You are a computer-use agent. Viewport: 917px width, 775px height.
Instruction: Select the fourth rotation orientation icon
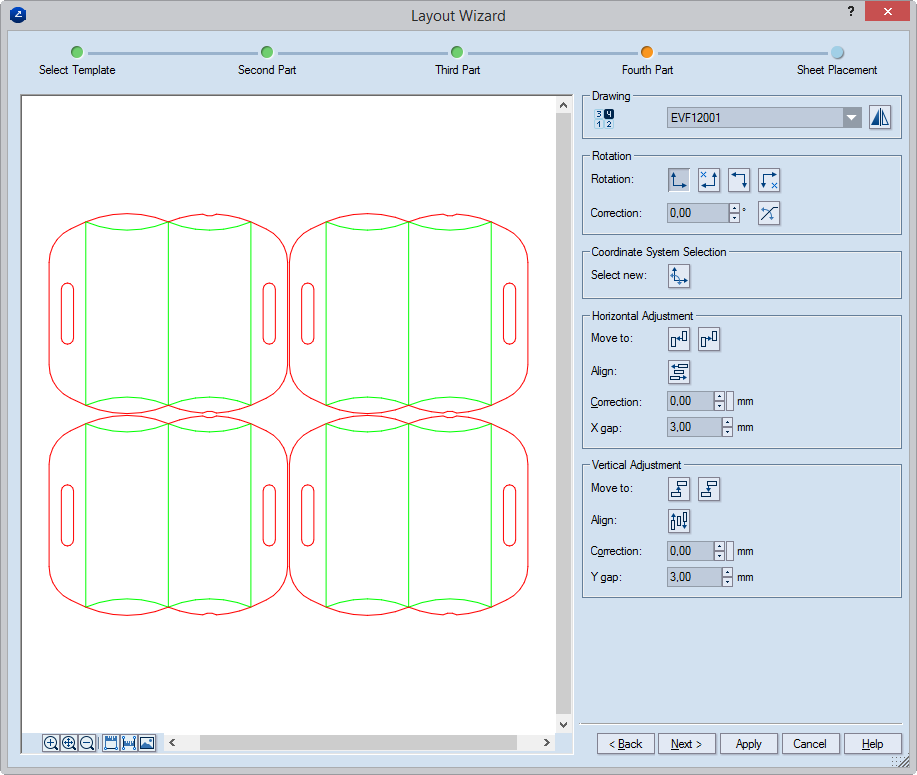tap(769, 180)
